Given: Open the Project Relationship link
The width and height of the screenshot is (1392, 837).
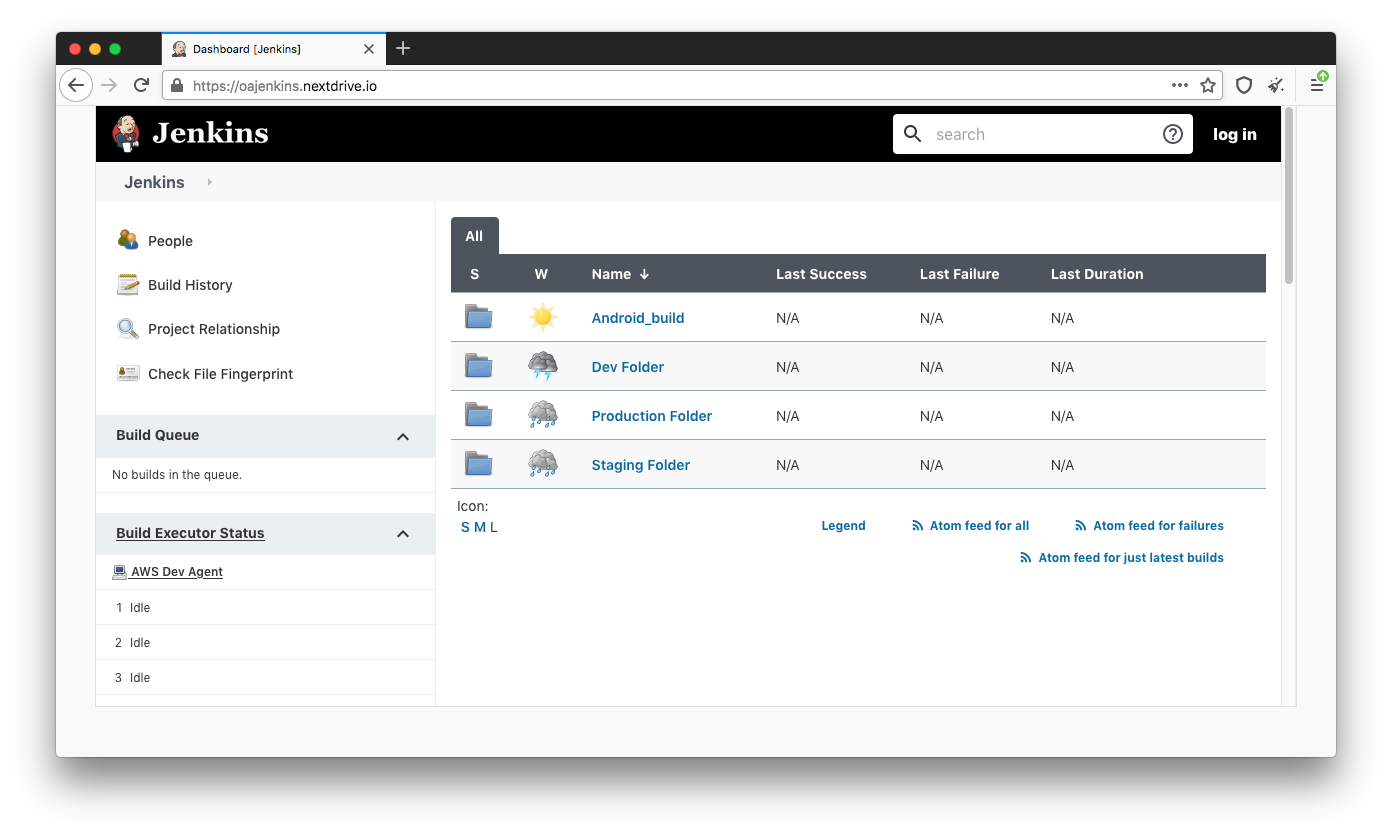Looking at the screenshot, I should coord(214,329).
